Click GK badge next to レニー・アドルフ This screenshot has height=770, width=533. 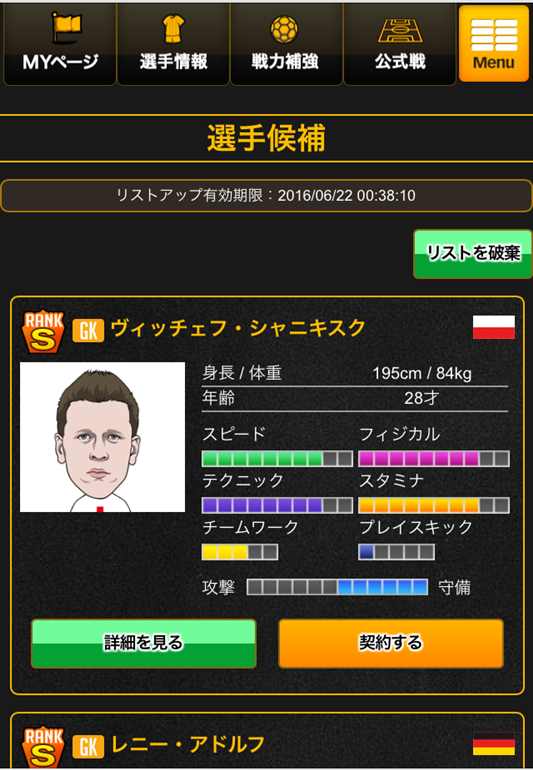tap(88, 747)
